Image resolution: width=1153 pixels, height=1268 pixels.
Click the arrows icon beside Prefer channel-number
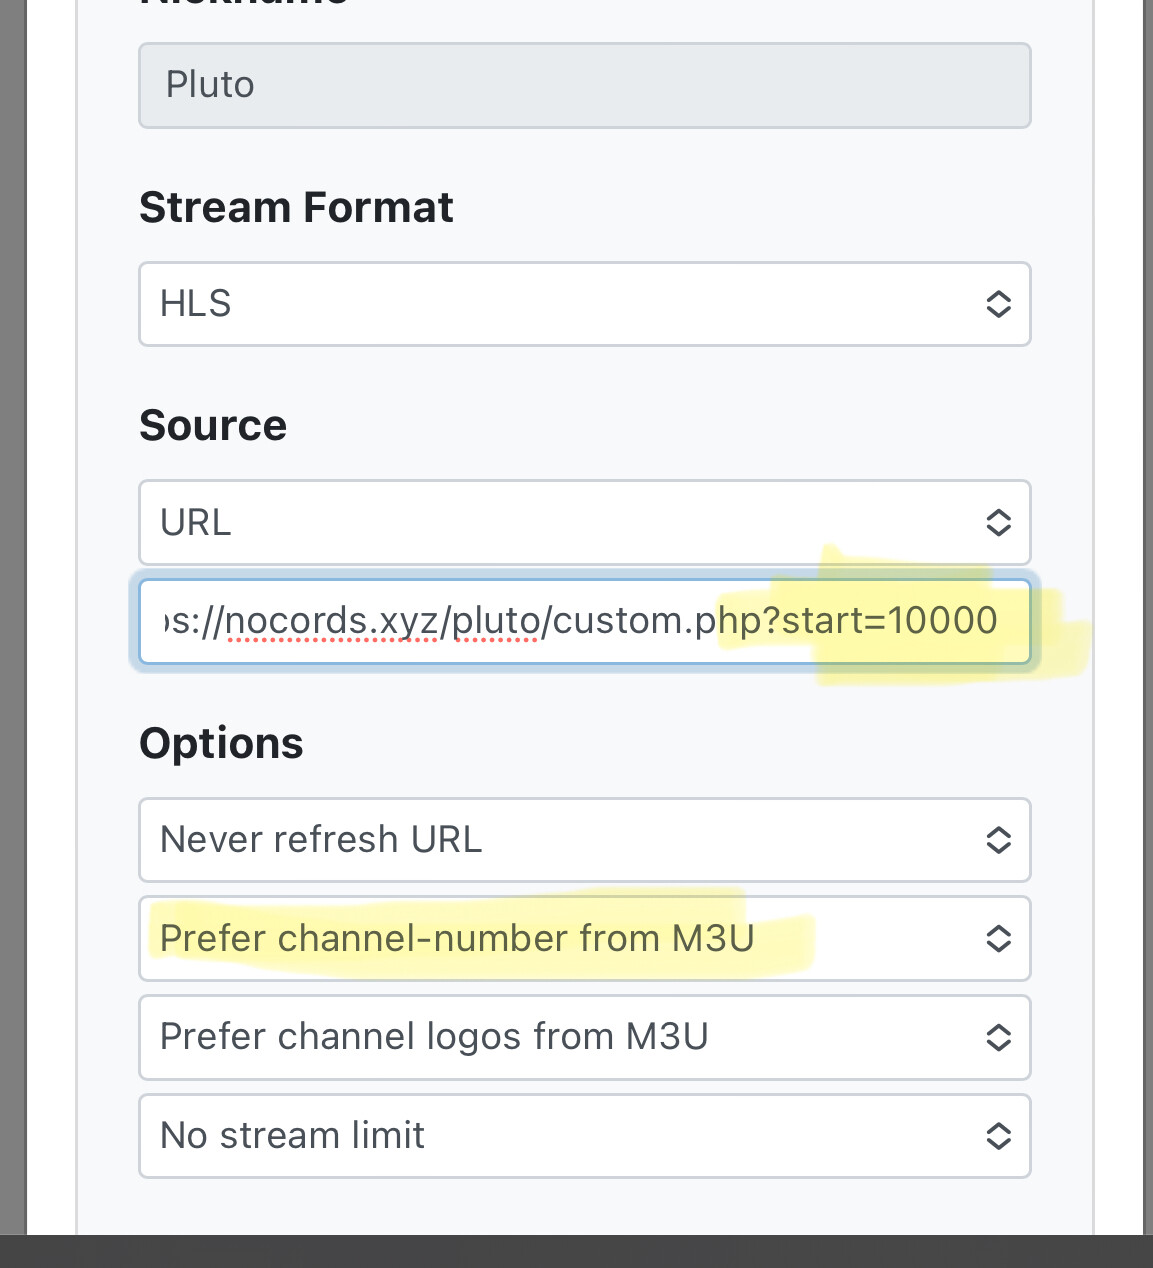pos(998,938)
